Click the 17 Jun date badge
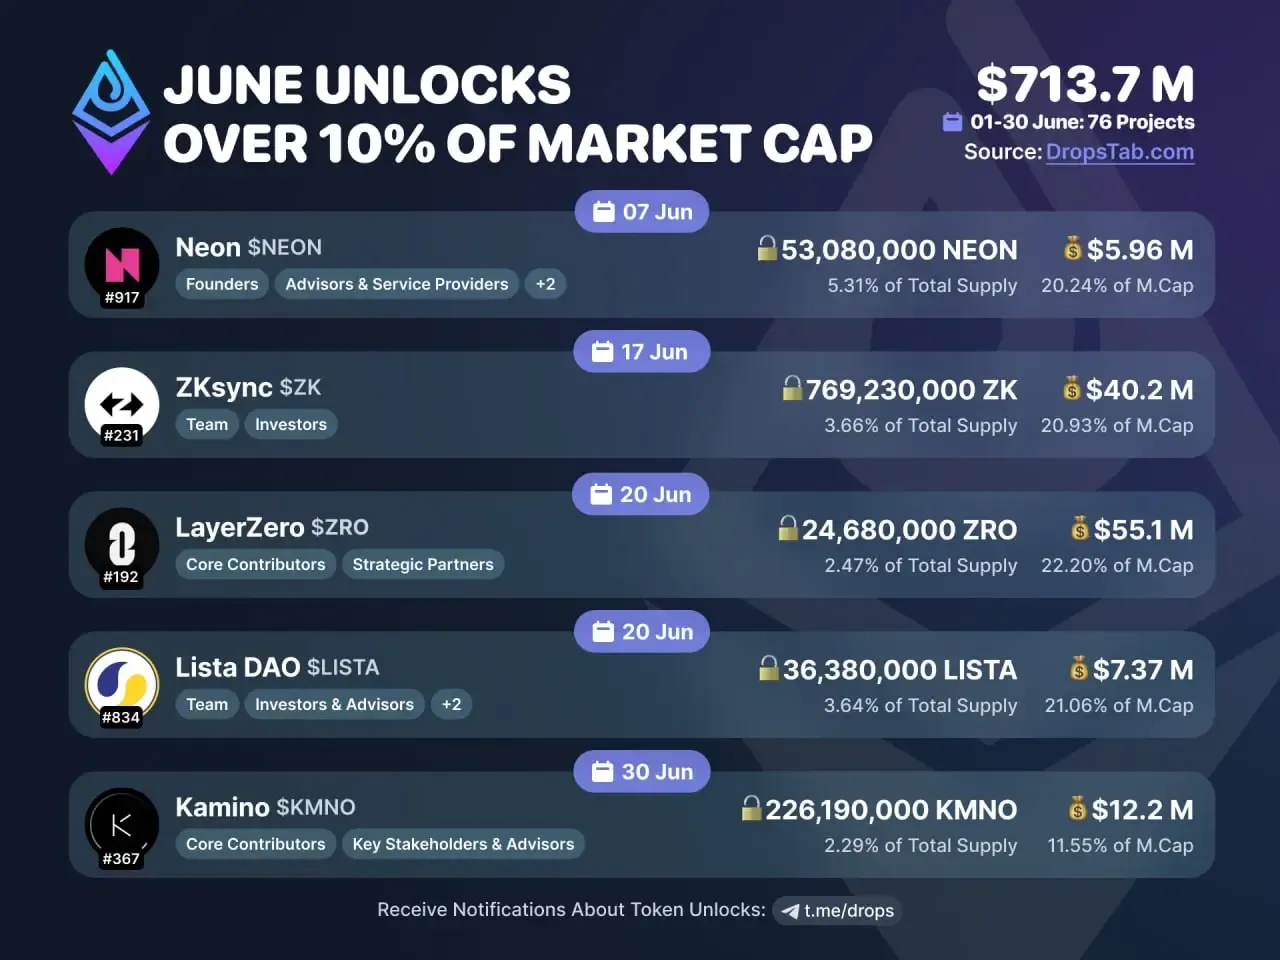The height and width of the screenshot is (960, 1280). click(x=641, y=352)
